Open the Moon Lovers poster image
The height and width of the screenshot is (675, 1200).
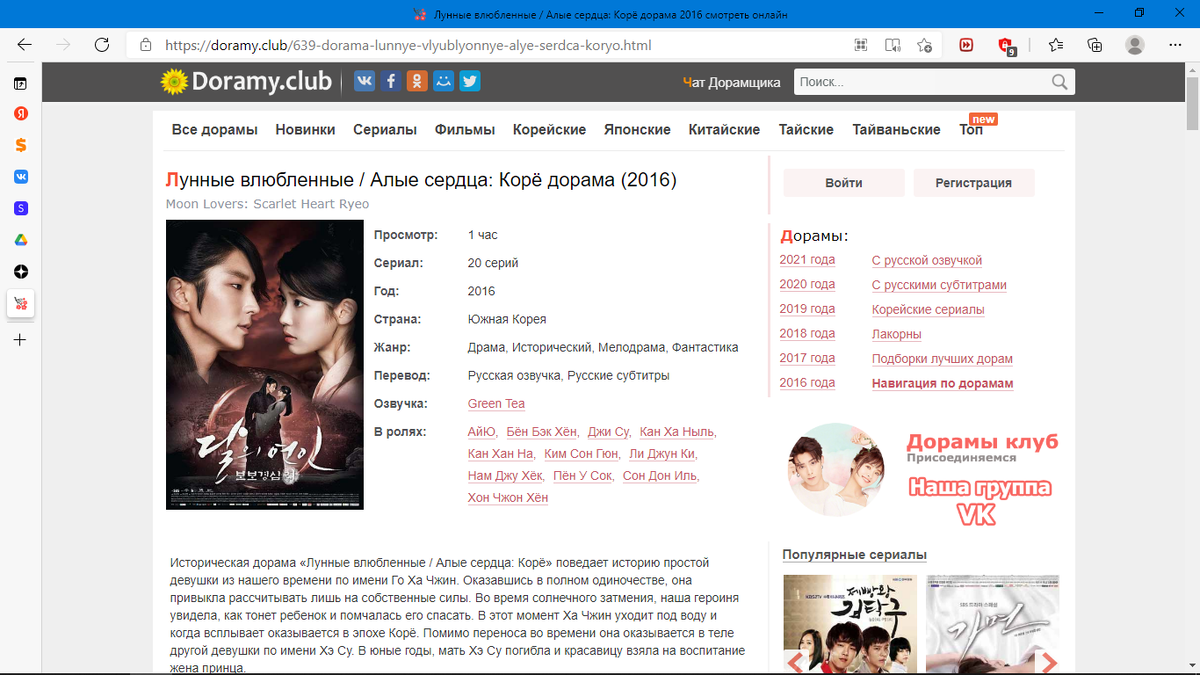point(265,365)
